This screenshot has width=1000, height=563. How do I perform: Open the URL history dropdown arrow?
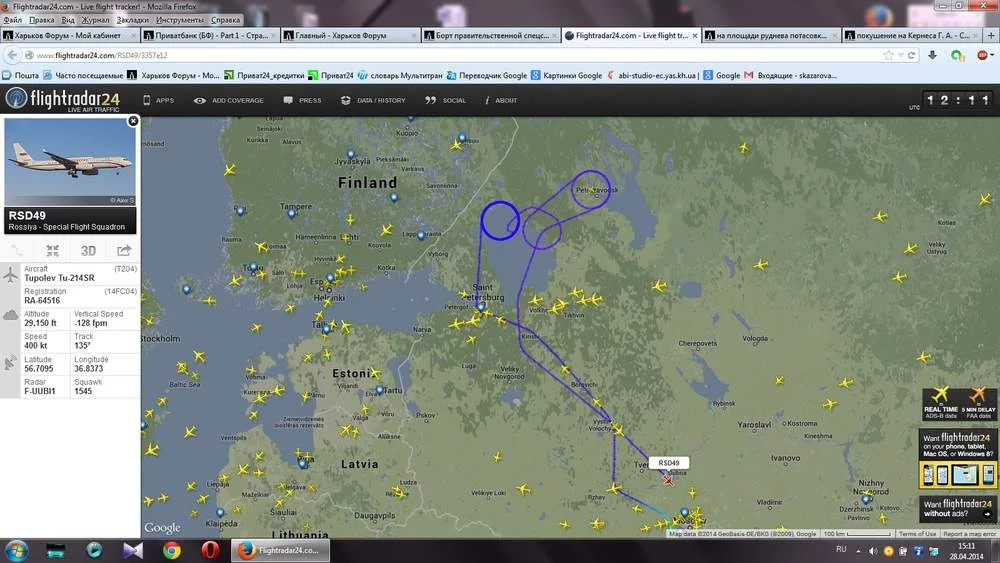tap(900, 55)
